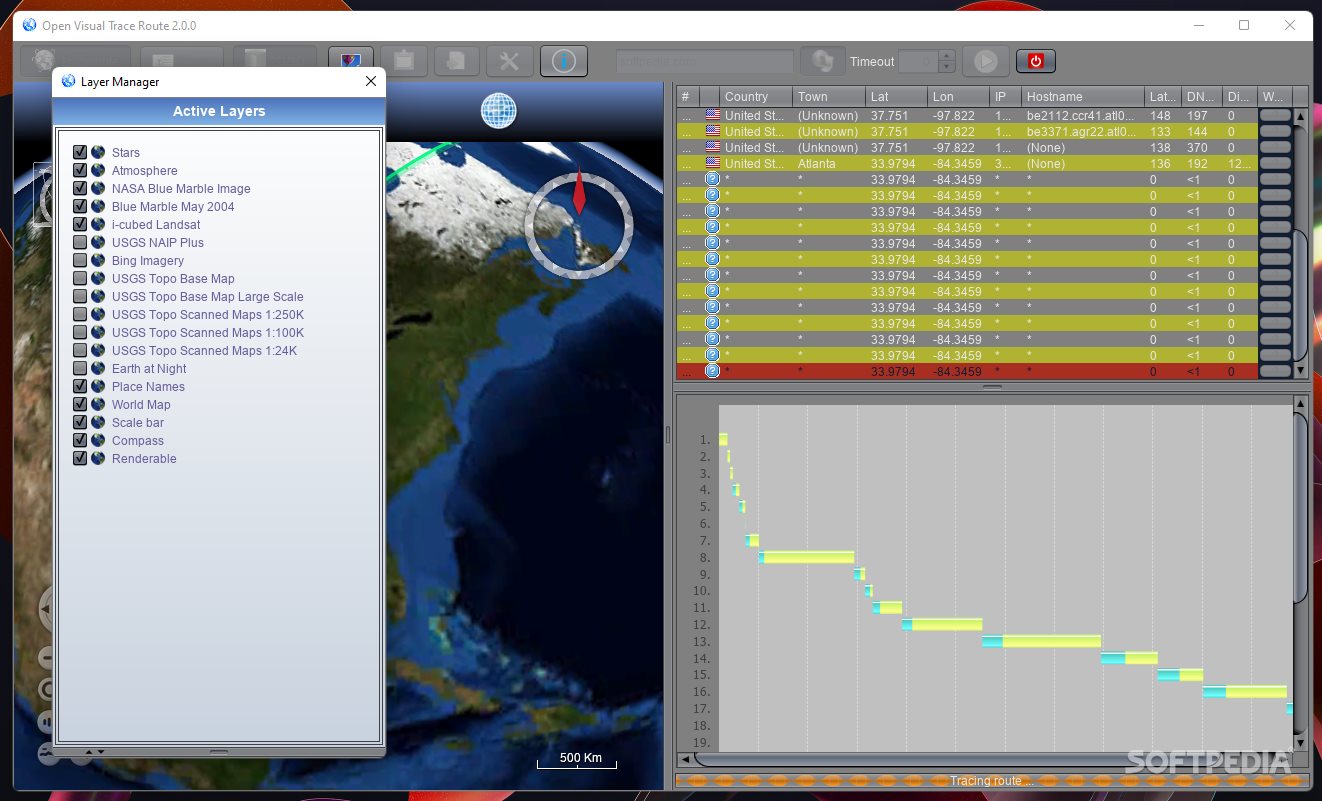Click the USGS Topo Scanned Maps 1:100K label

(208, 333)
